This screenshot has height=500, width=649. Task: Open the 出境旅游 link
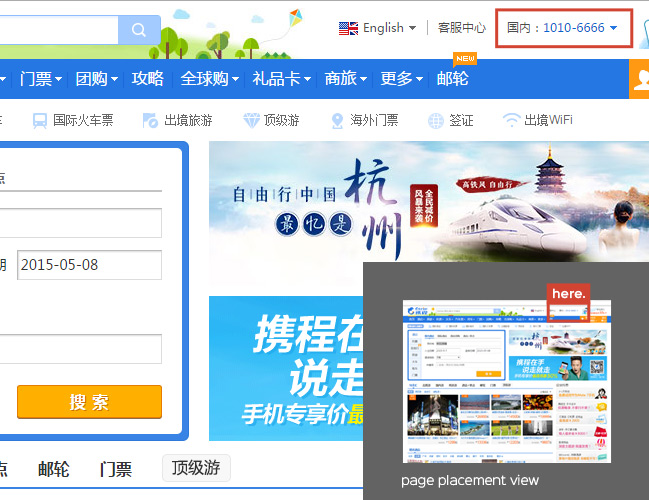click(x=188, y=120)
